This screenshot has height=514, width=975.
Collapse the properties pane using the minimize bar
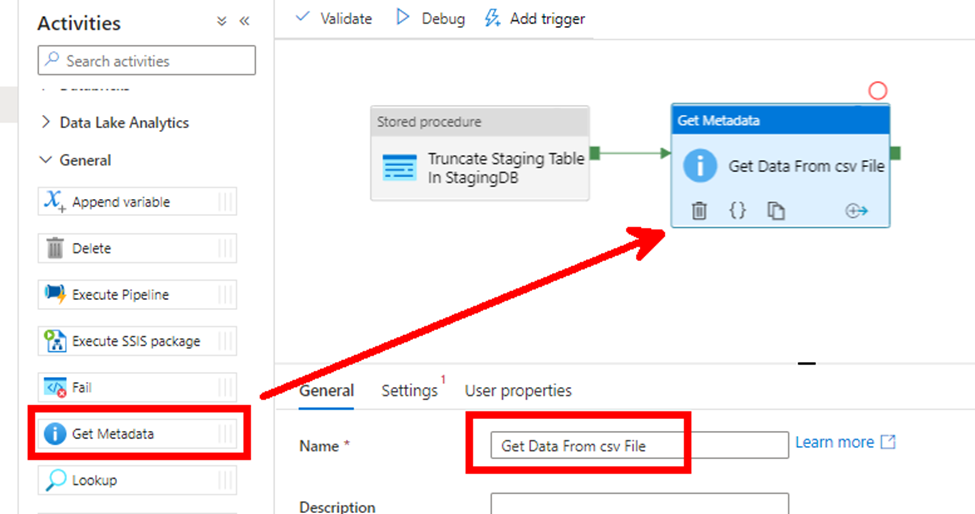click(806, 363)
